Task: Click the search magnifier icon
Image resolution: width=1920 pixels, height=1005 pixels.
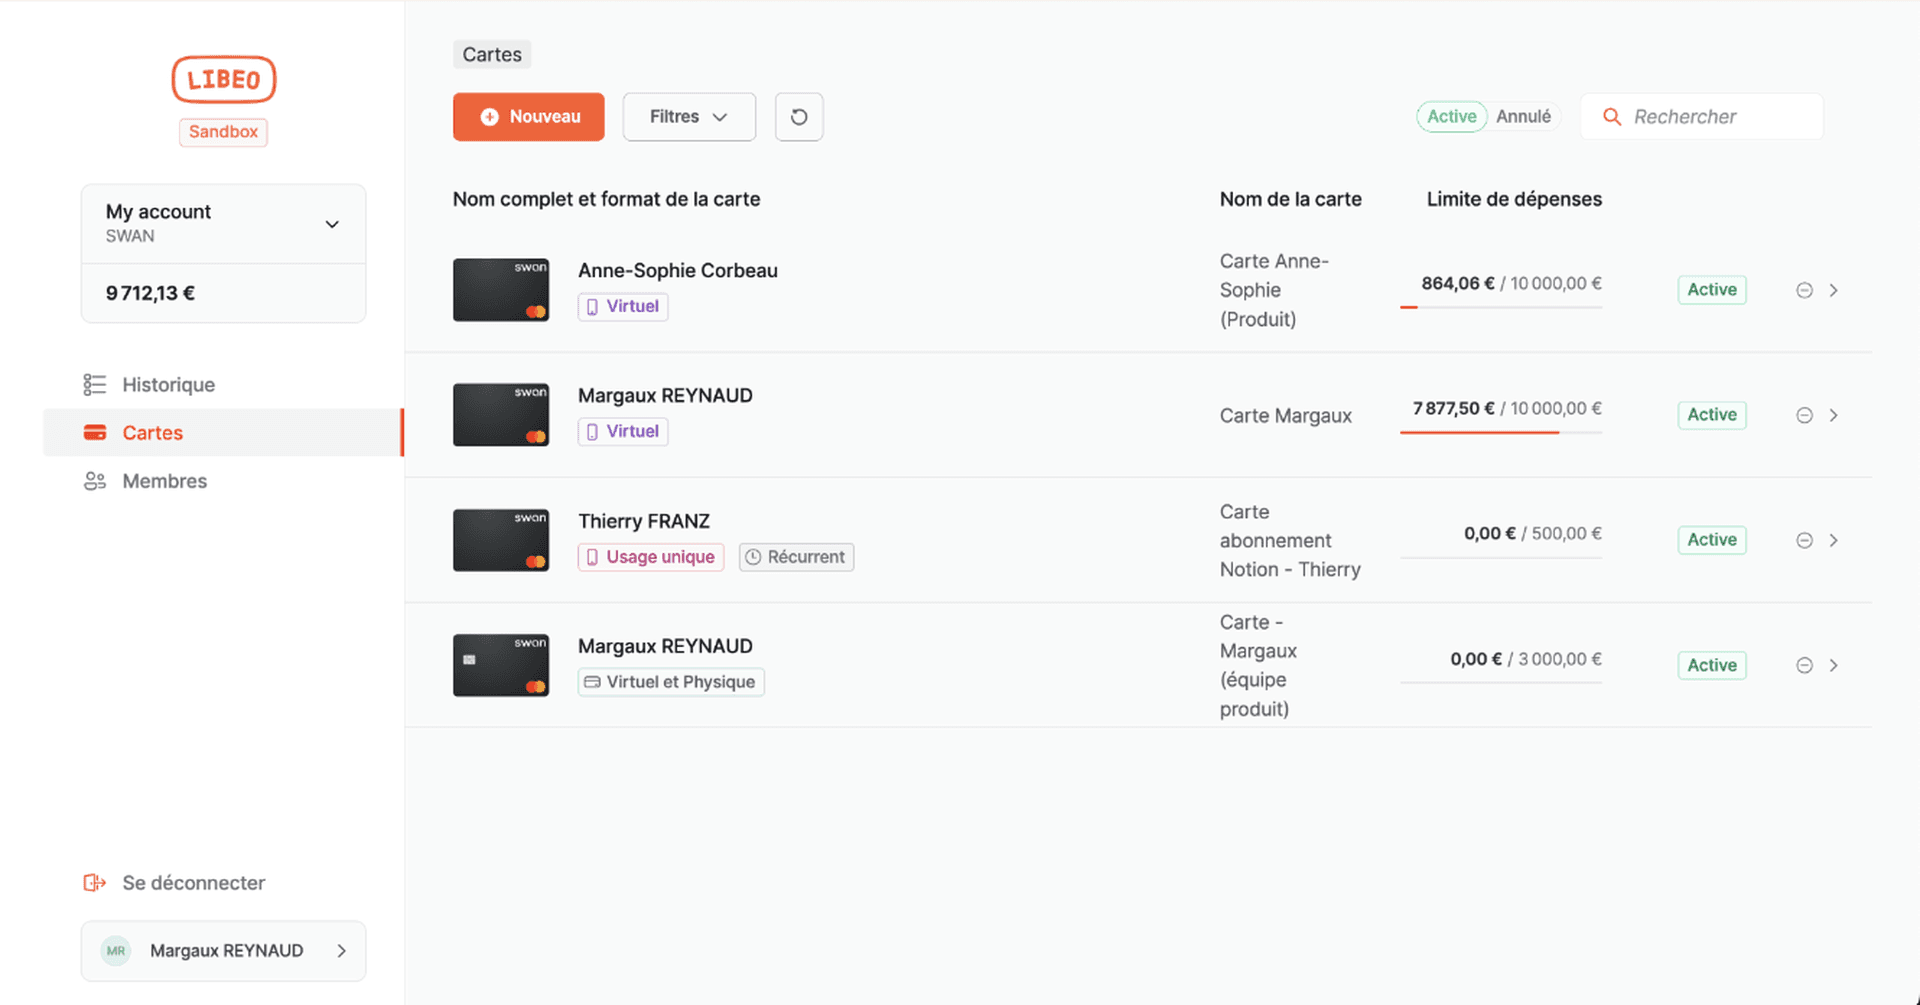Action: pyautogui.click(x=1611, y=116)
